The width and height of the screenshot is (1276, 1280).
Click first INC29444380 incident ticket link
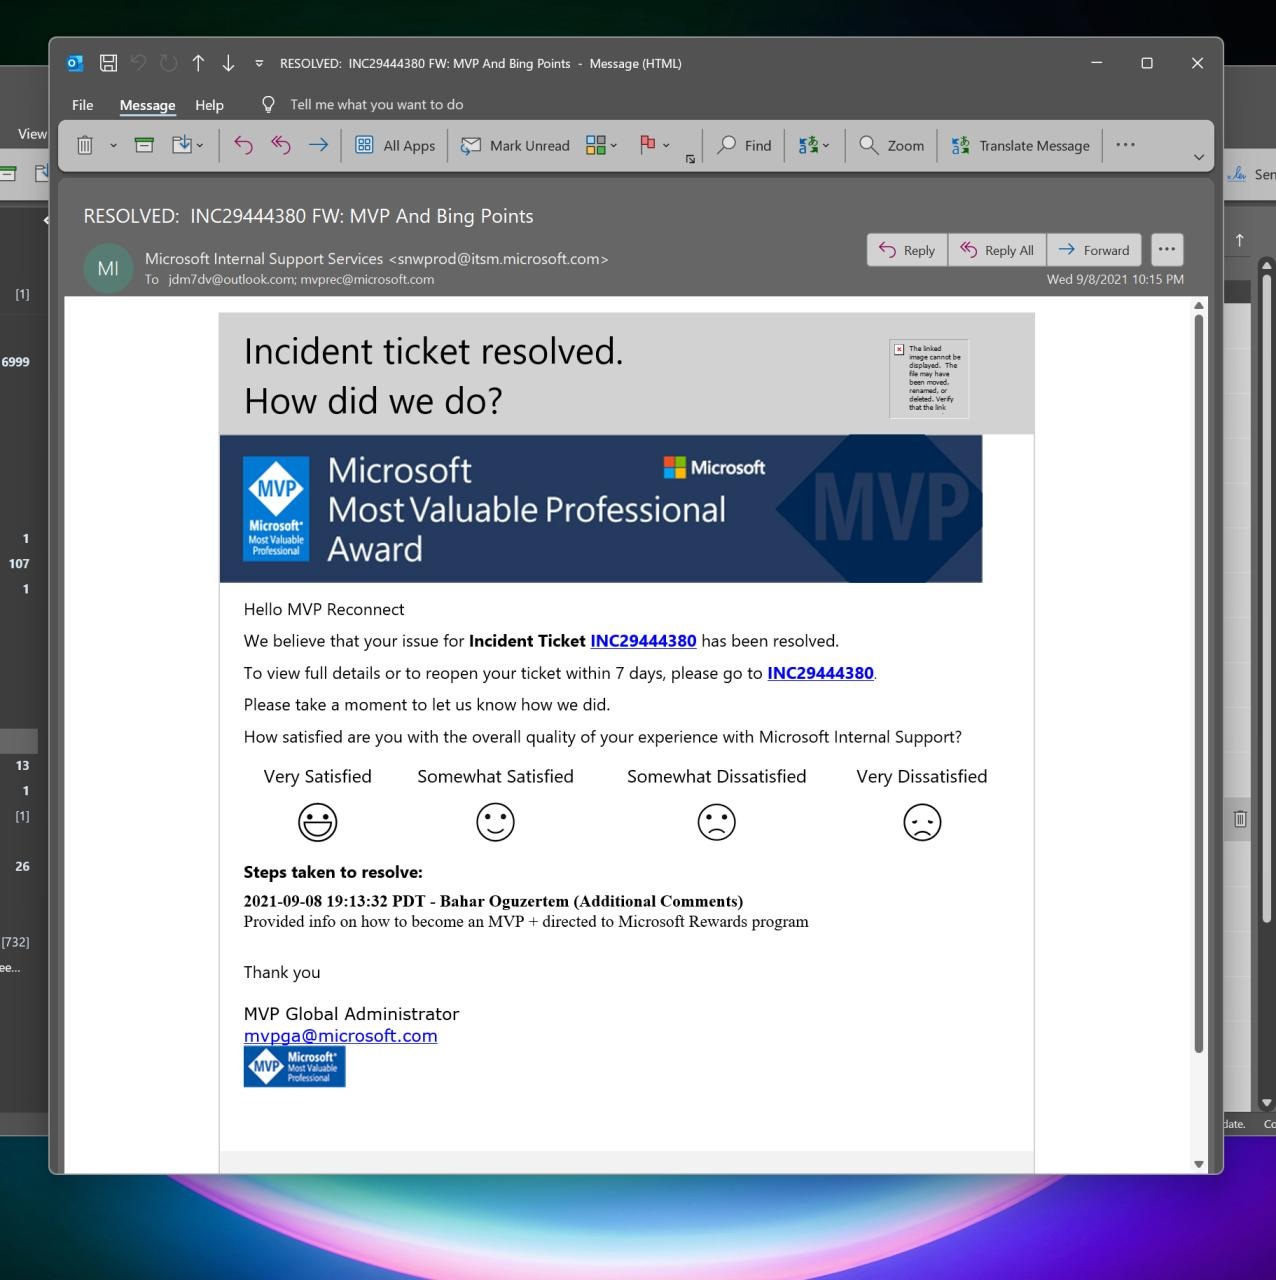(643, 641)
